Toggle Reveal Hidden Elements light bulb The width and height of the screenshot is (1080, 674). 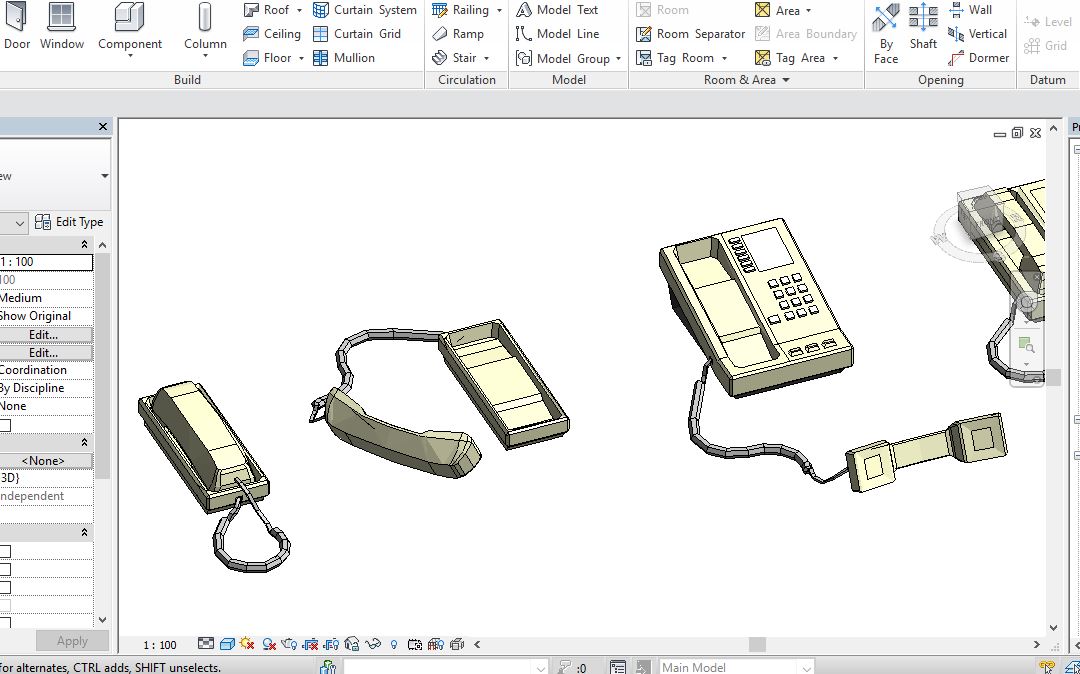point(394,645)
